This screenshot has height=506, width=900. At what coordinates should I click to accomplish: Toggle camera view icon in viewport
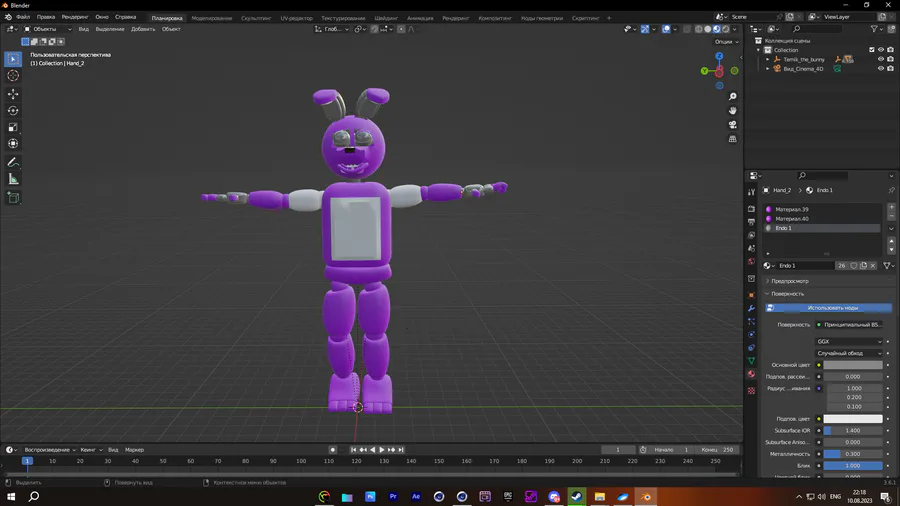pyautogui.click(x=732, y=124)
